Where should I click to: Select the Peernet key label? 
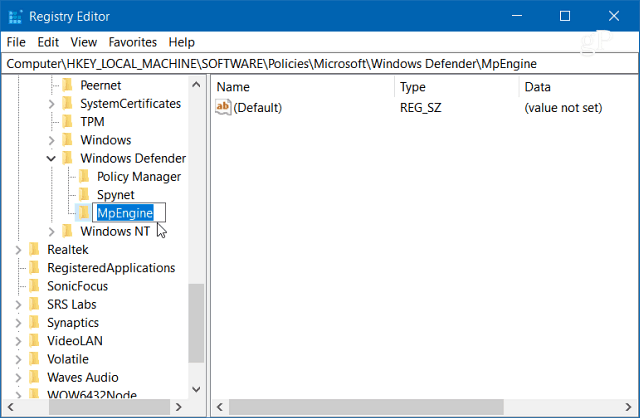tap(100, 85)
